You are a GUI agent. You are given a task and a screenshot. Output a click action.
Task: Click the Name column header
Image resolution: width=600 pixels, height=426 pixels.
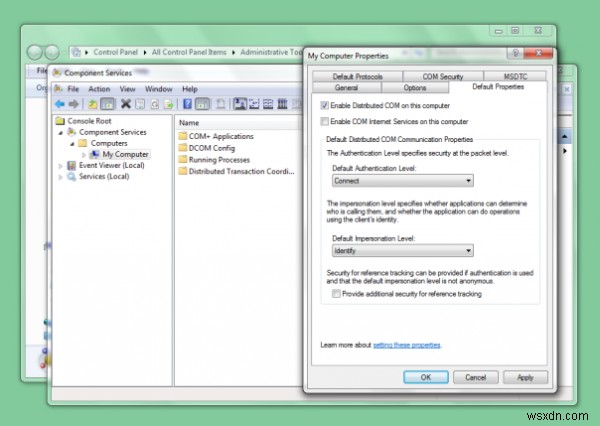pos(238,123)
